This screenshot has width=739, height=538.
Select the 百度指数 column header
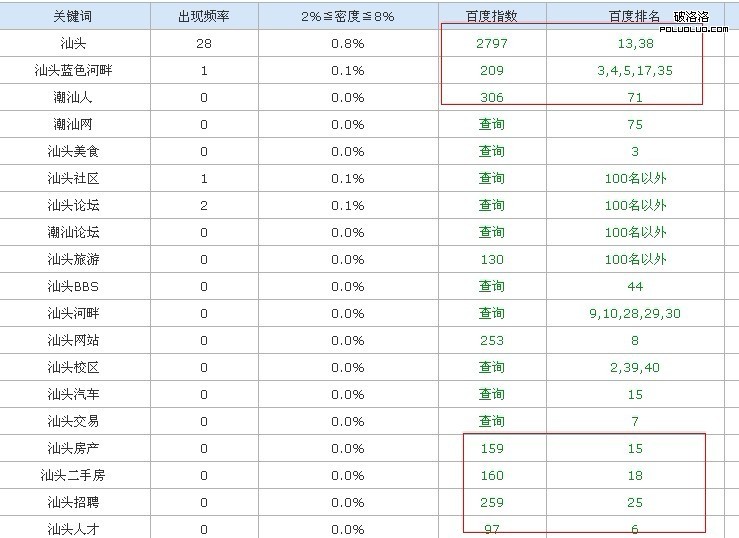pos(491,17)
